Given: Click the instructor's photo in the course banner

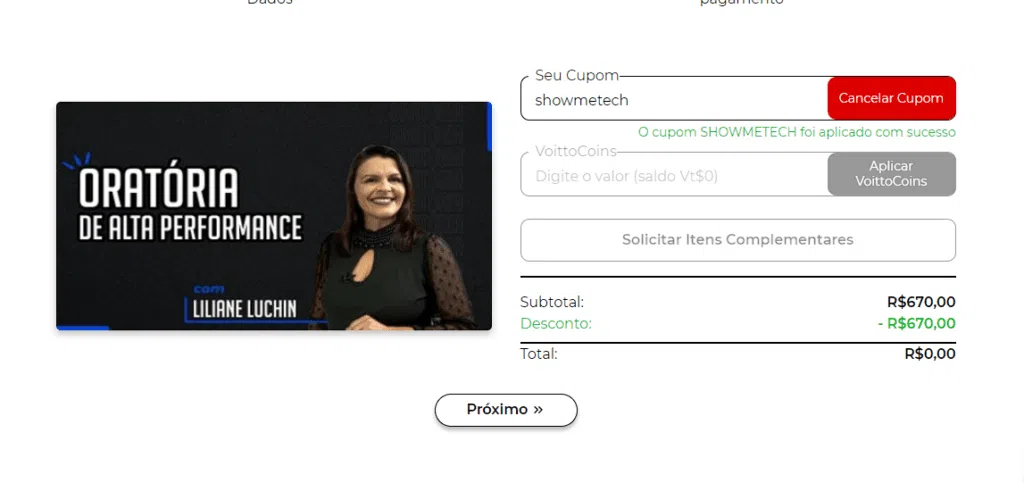Looking at the screenshot, I should coord(391,238).
